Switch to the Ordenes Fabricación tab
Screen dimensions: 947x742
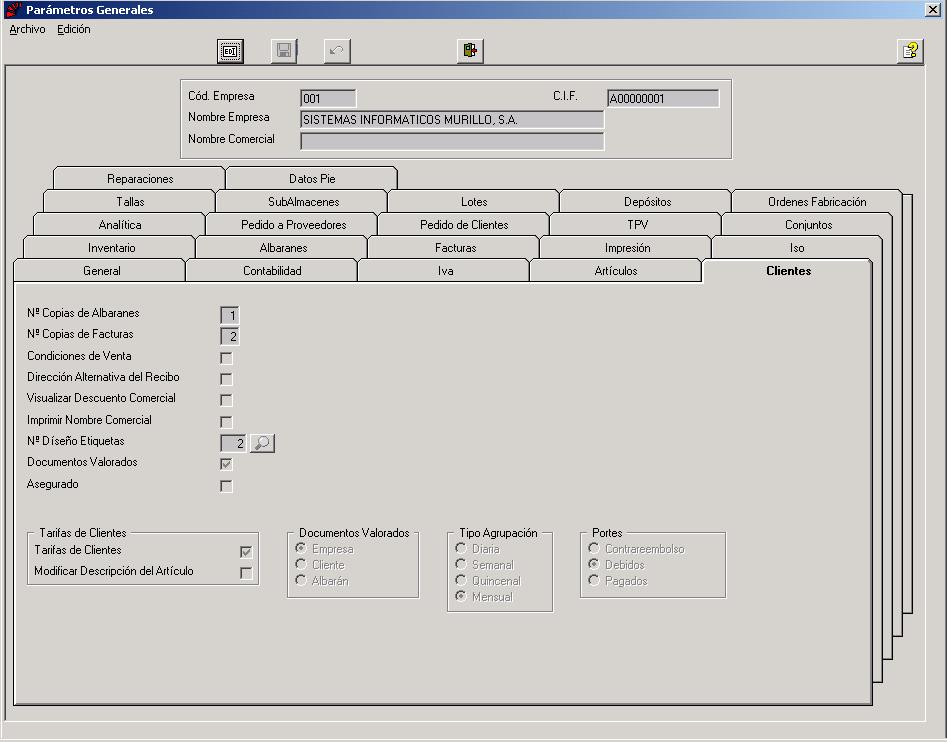817,202
